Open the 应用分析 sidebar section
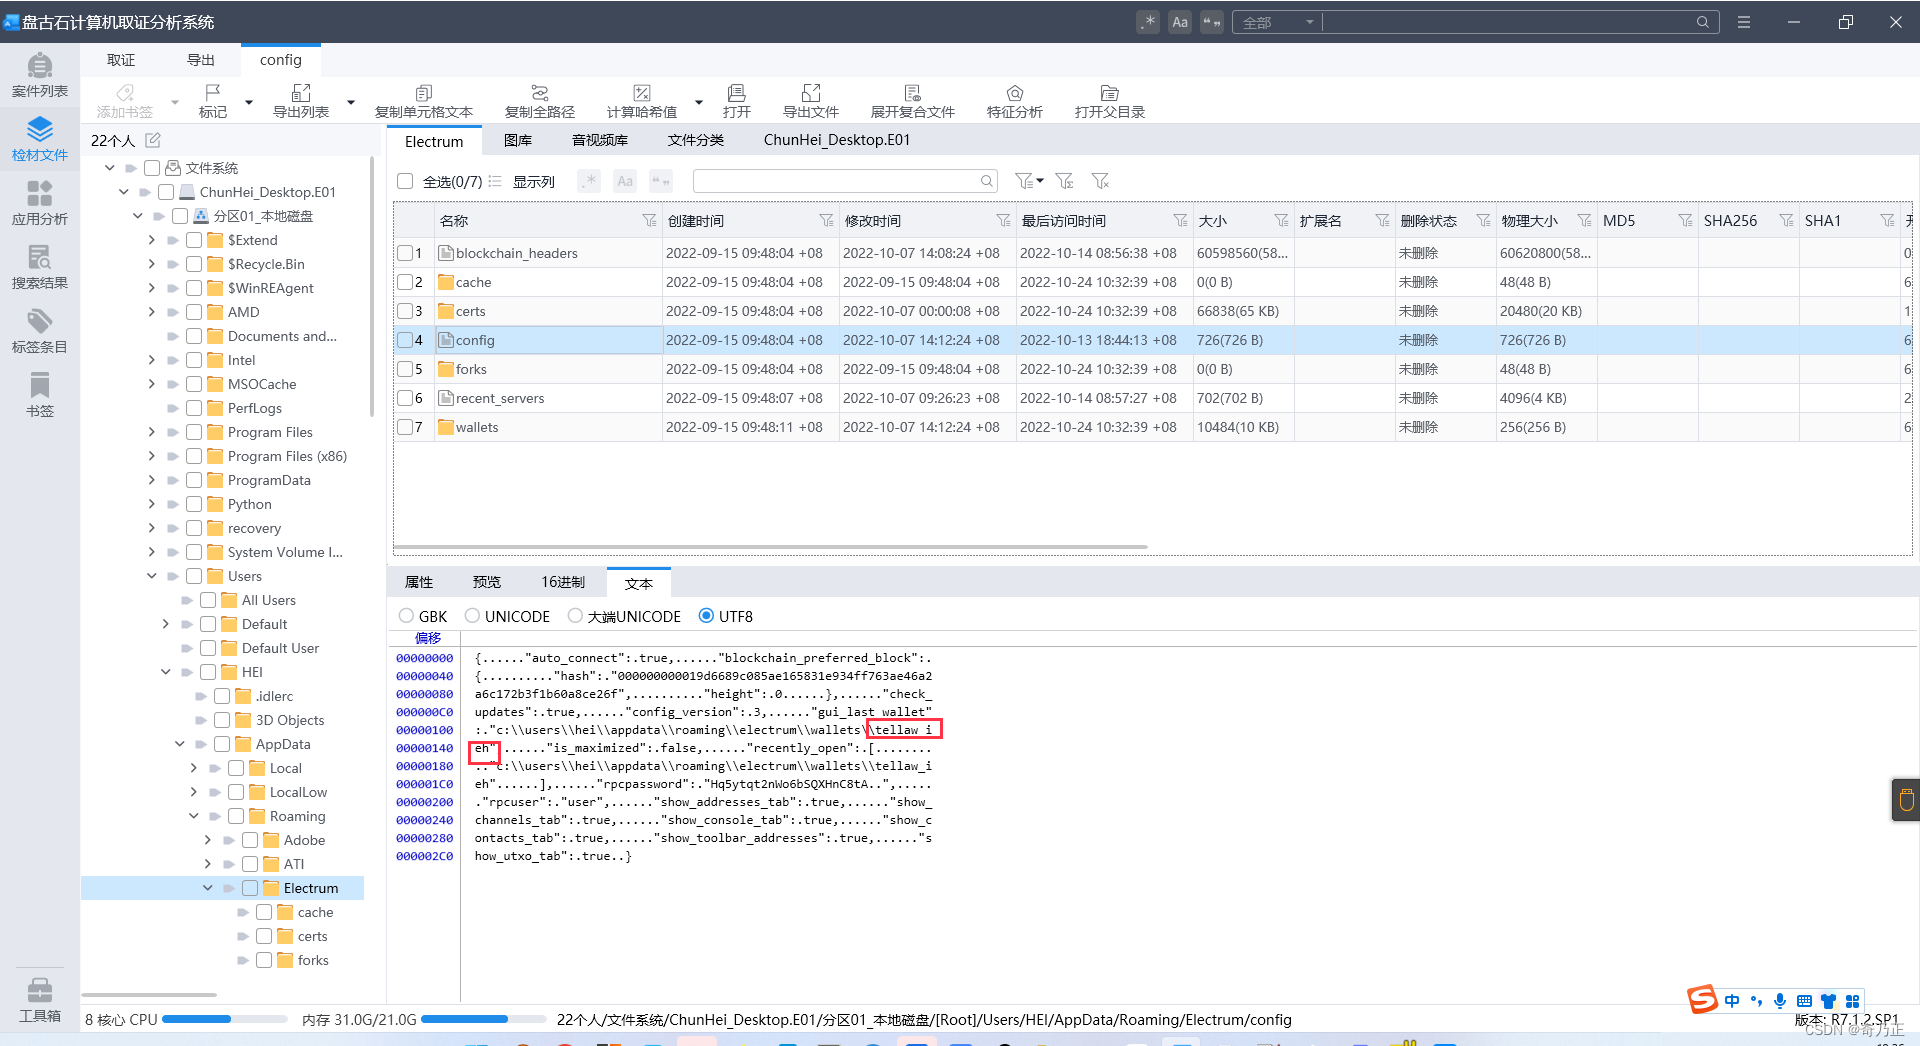1920x1046 pixels. click(x=40, y=203)
